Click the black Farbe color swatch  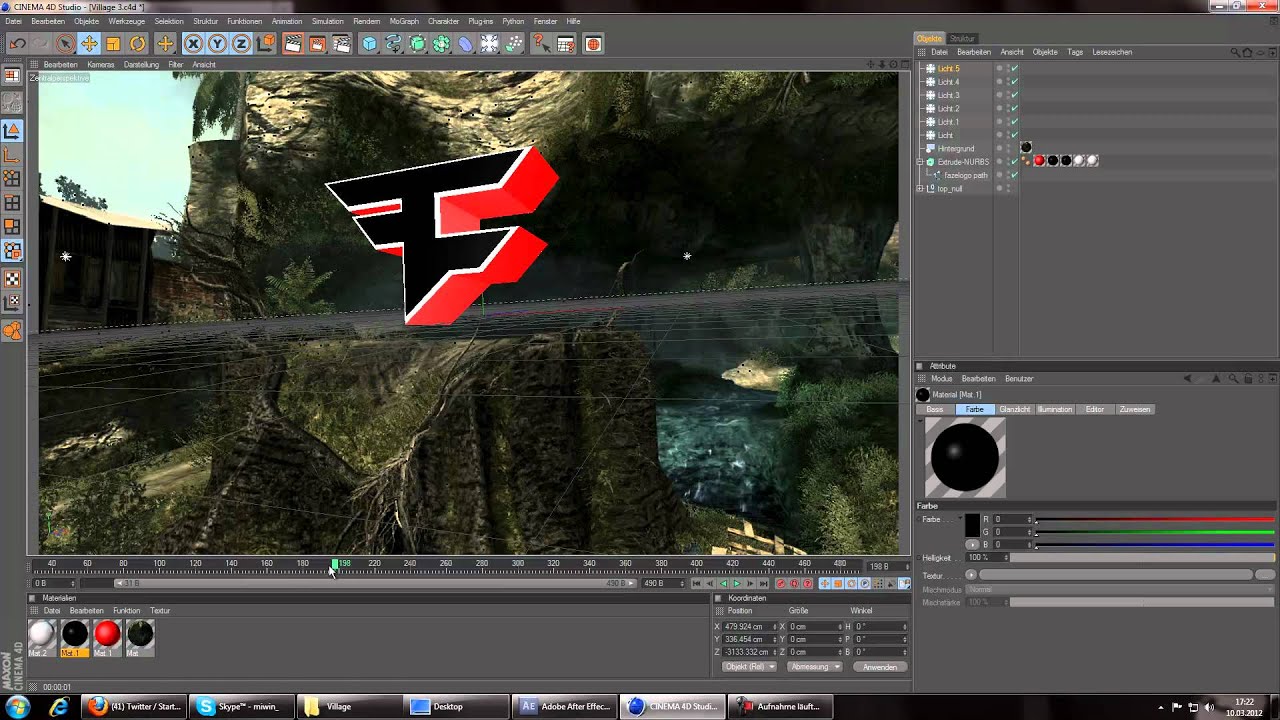pyautogui.click(x=972, y=525)
